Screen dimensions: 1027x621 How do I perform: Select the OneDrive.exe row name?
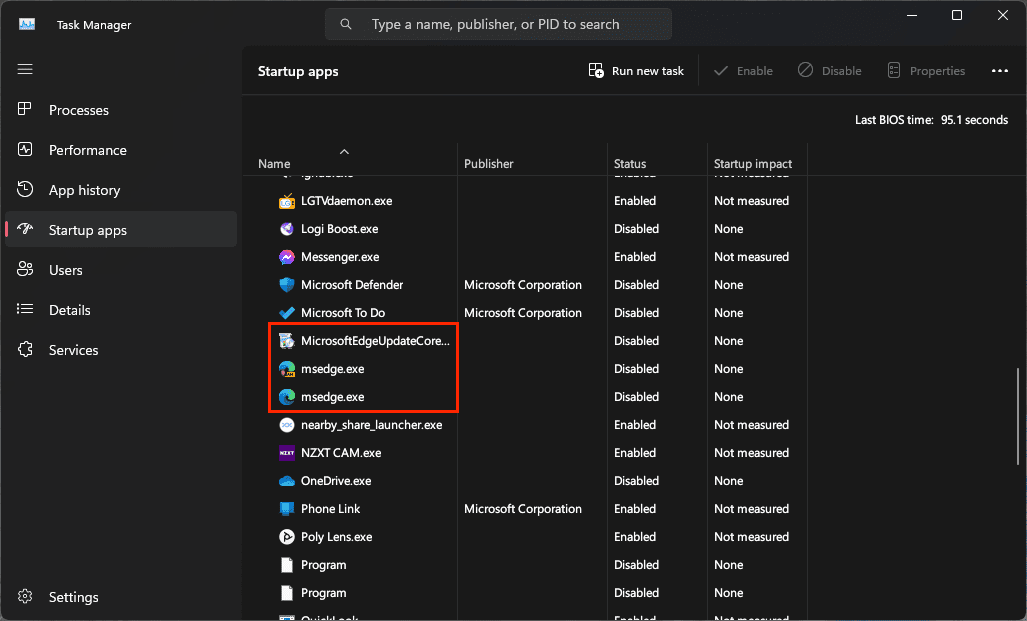click(x=336, y=481)
